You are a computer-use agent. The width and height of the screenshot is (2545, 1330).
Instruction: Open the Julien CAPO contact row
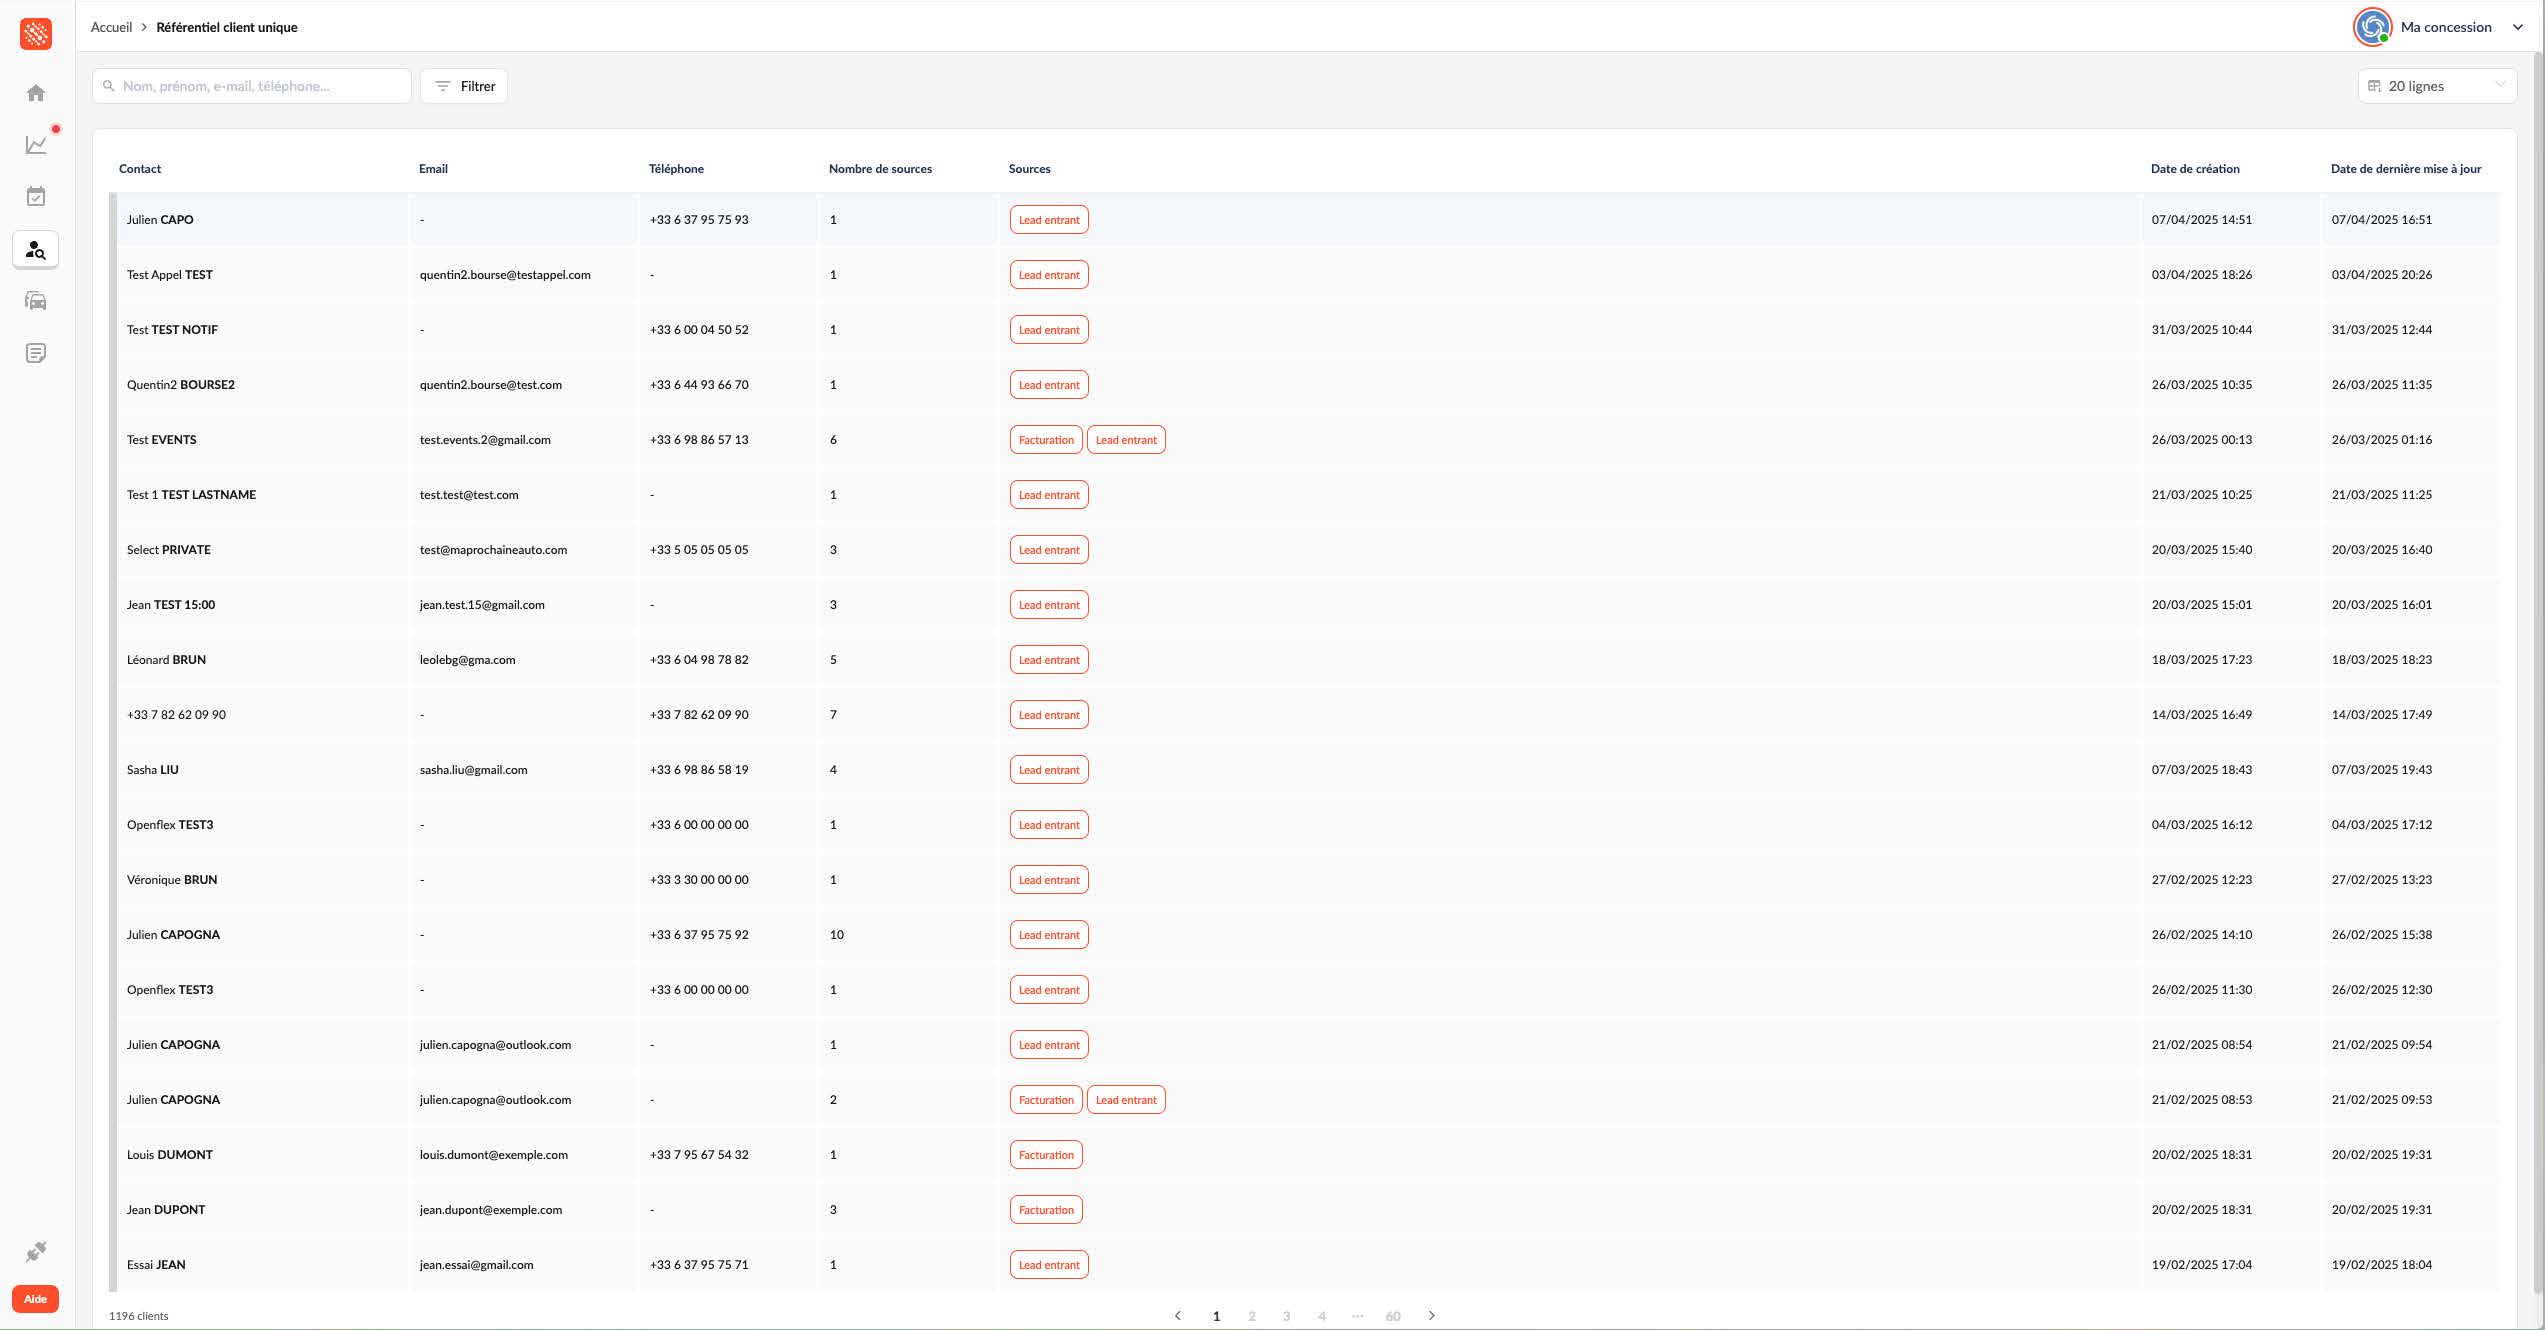pyautogui.click(x=1305, y=220)
